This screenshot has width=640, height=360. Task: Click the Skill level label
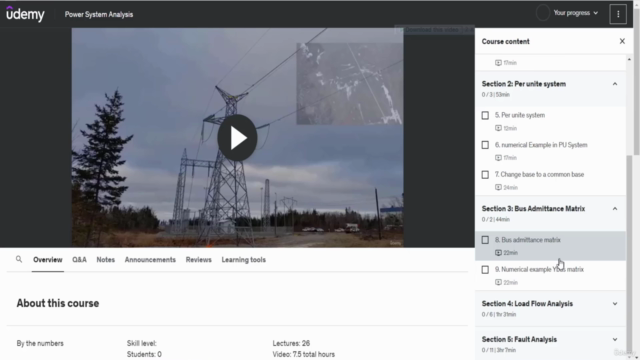point(141,343)
